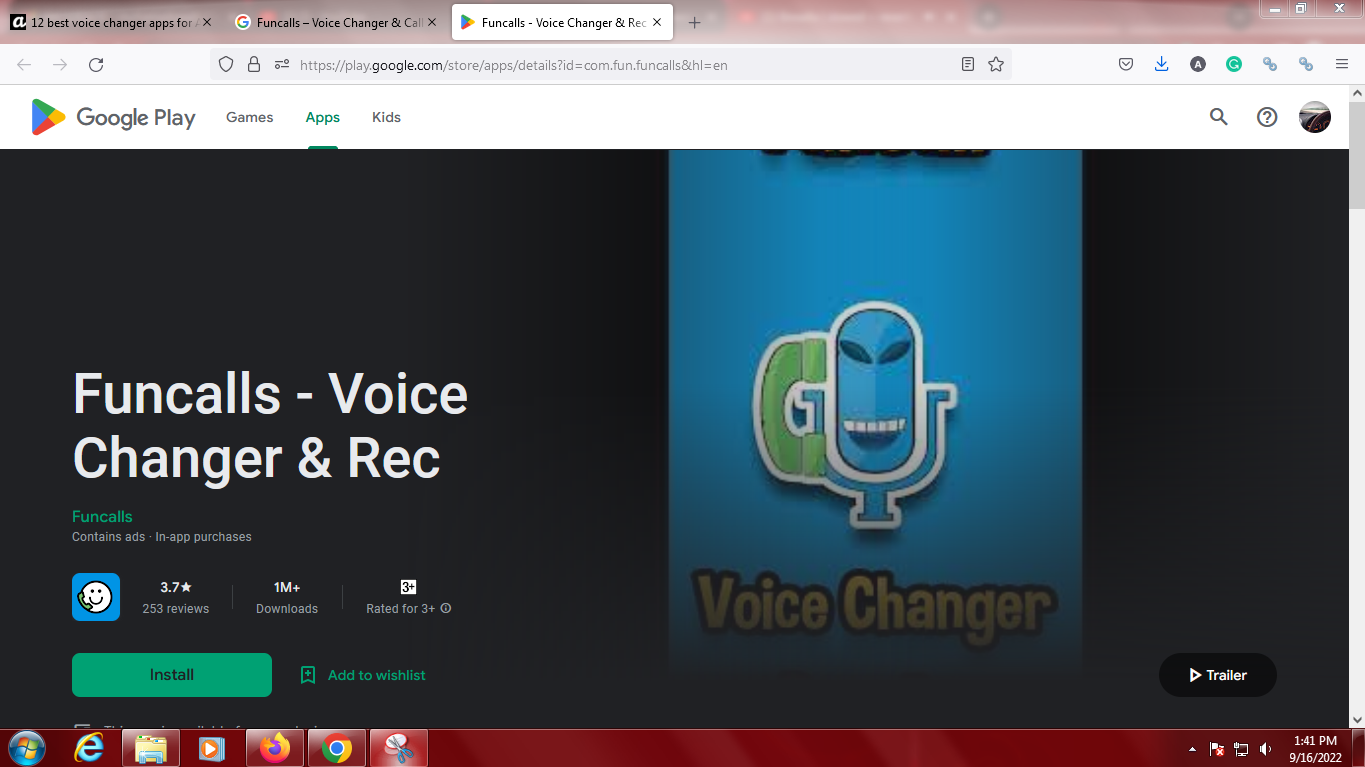Screen dimensions: 1365x767
Task: Open the Funcalls developer link
Action: click(102, 516)
